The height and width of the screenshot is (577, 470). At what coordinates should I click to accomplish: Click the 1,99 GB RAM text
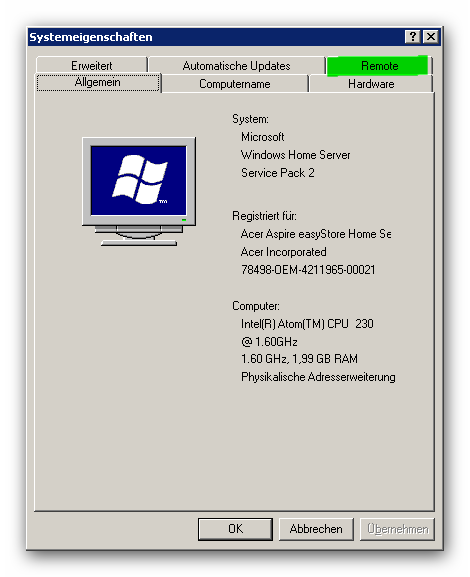click(325, 359)
